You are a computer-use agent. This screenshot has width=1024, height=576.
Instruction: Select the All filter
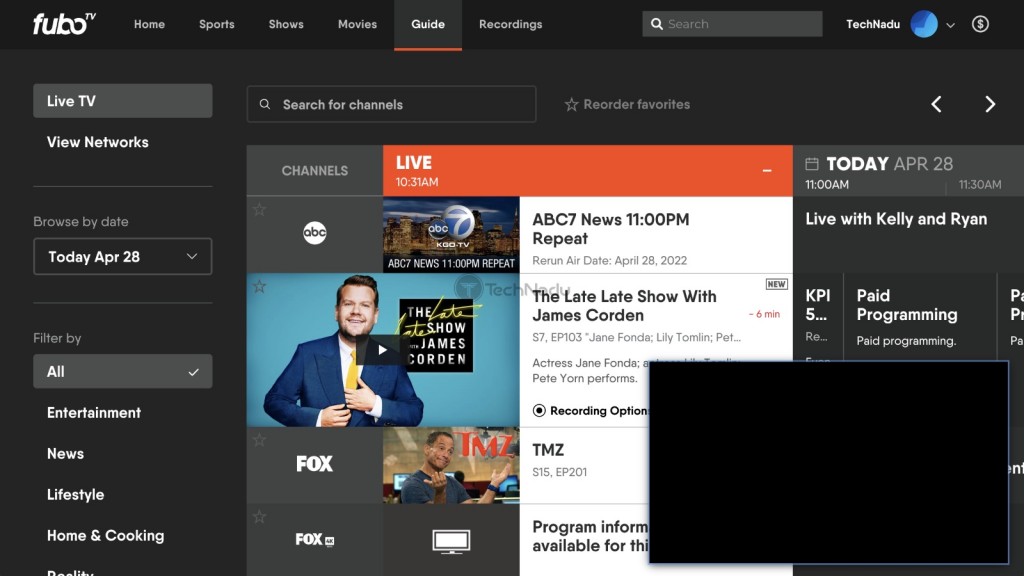click(x=123, y=372)
